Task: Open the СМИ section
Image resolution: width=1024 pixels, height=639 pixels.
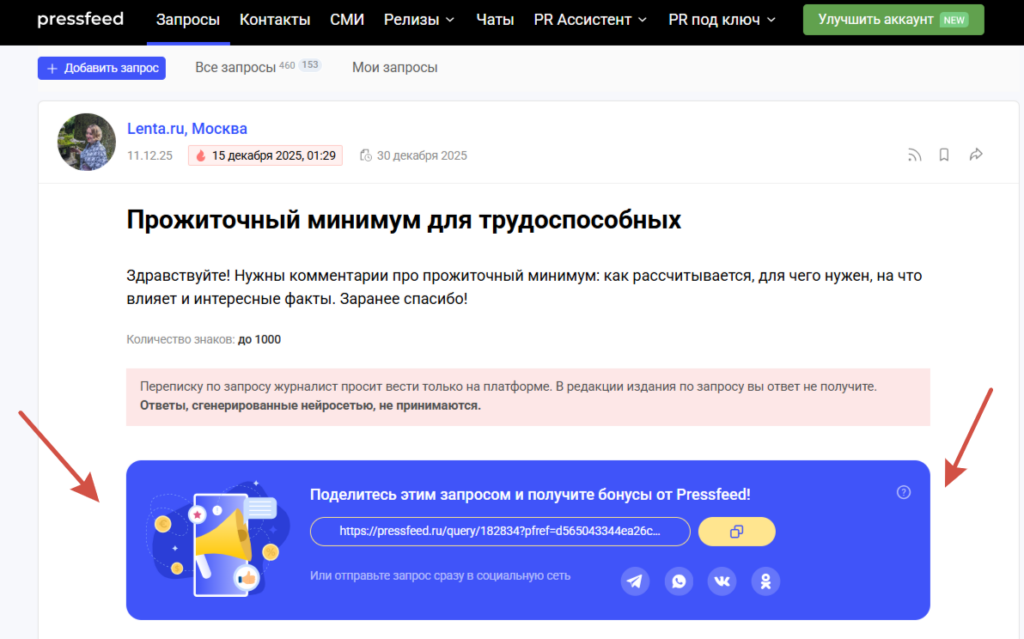Action: (x=347, y=20)
